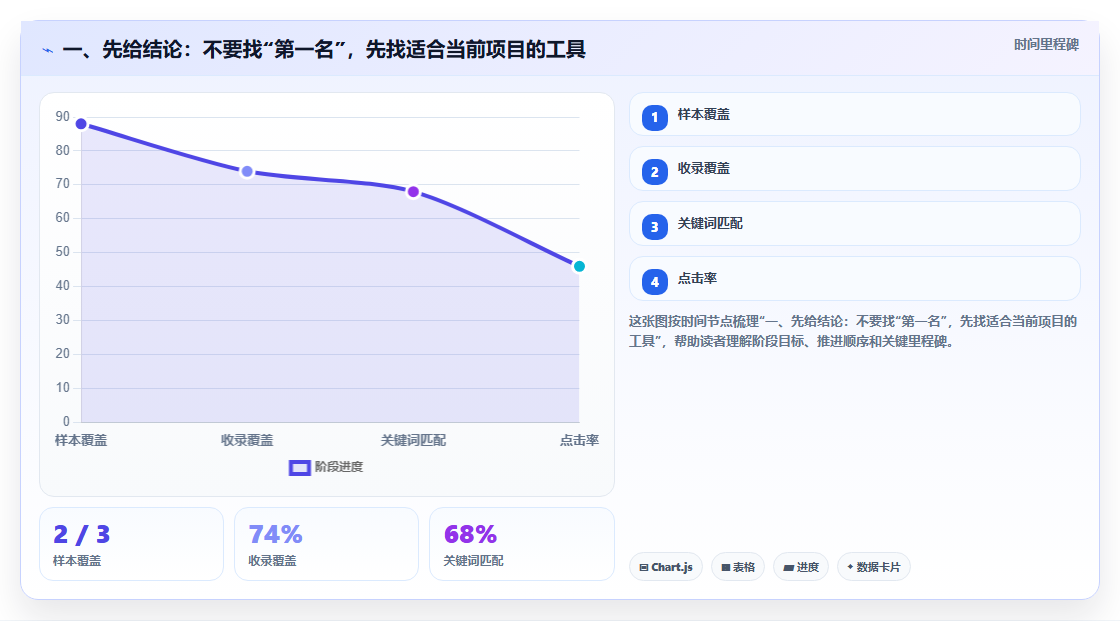The width and height of the screenshot is (1120, 621).
Task: Click the number 3 badge for 关键词匹配
Action: [x=654, y=227]
